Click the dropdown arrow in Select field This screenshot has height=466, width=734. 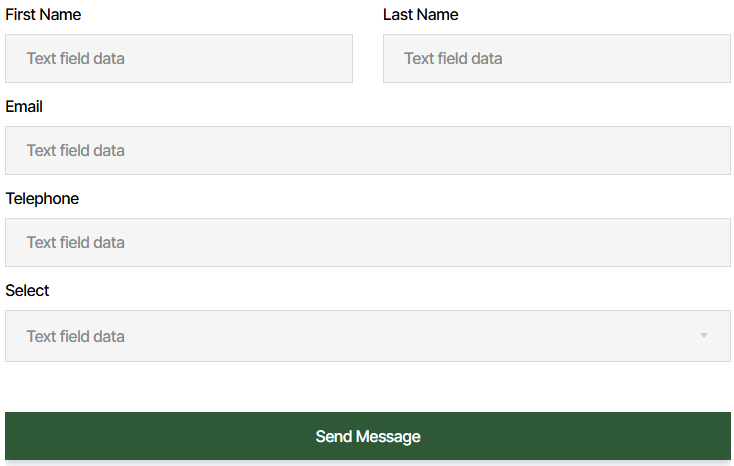703,336
